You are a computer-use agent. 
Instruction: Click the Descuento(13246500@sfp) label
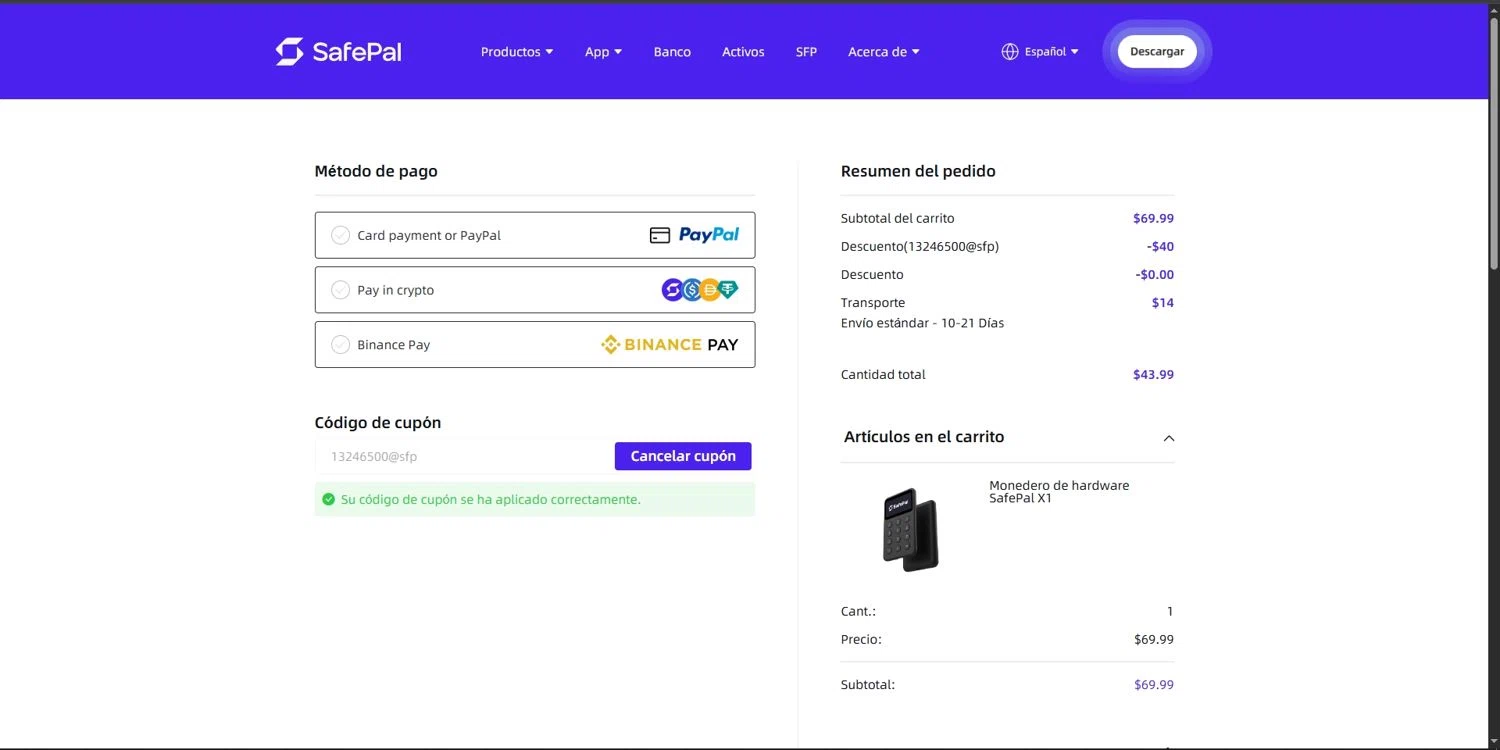point(920,246)
